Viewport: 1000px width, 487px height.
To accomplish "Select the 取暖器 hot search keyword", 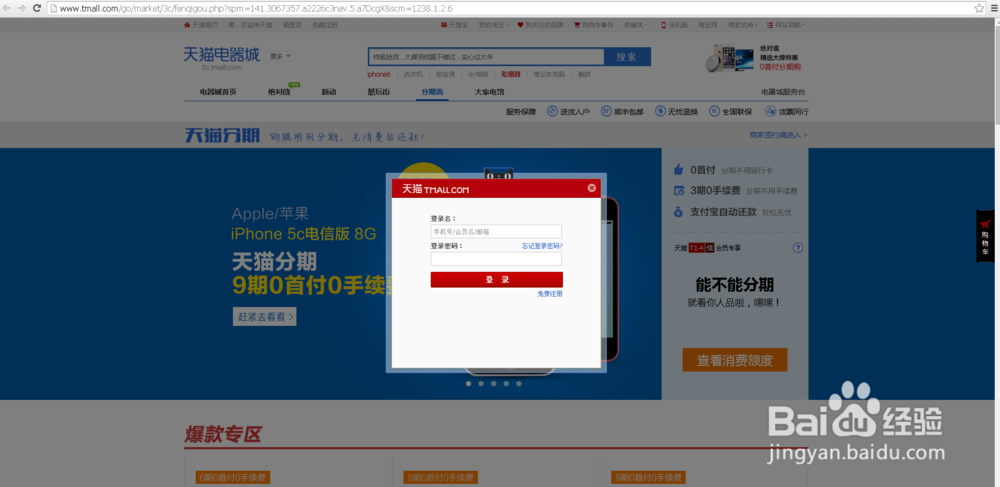I will [511, 75].
